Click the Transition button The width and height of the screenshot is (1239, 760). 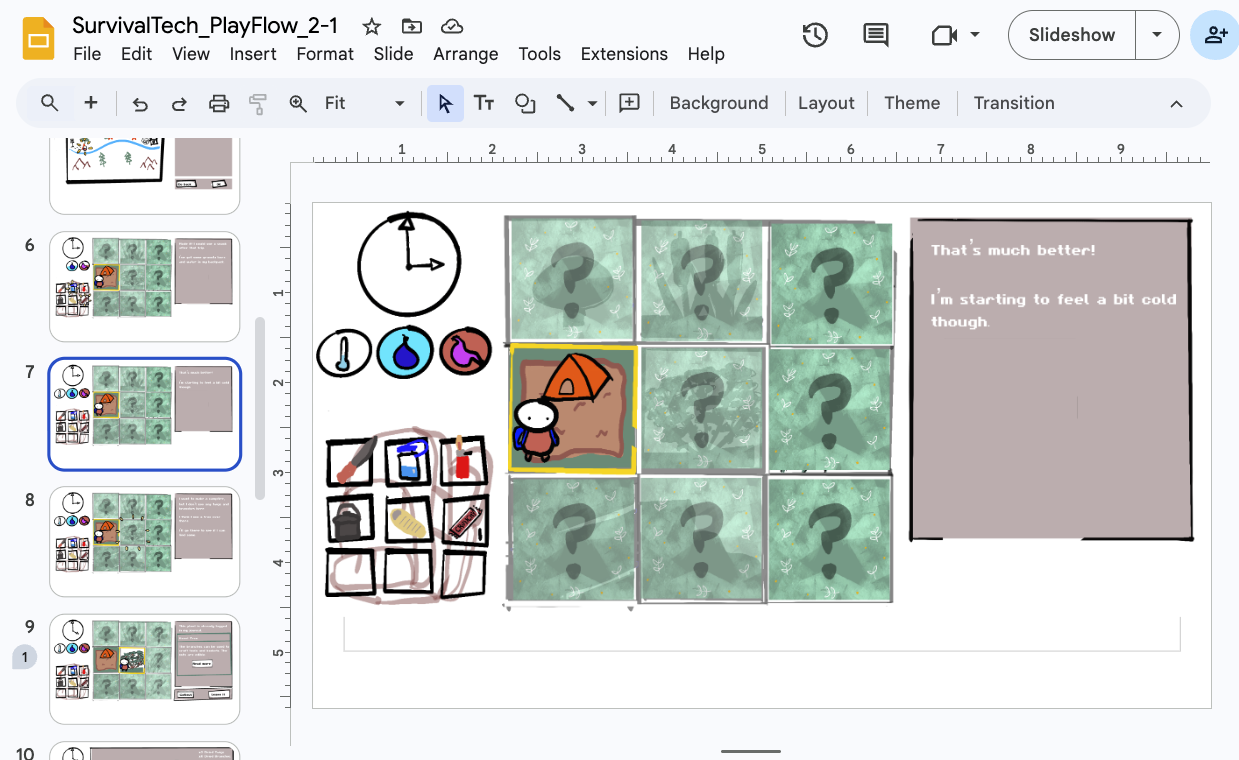coord(1014,103)
